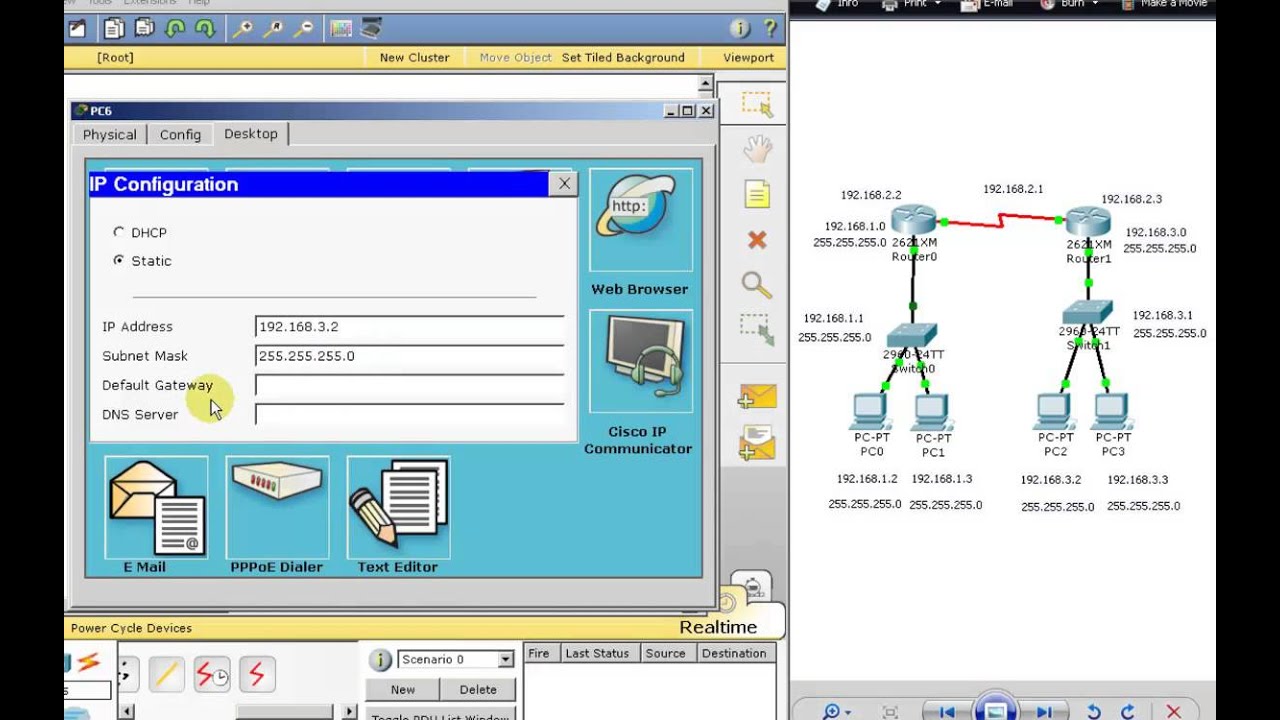1280x720 pixels.
Task: Click the Add Simple PDU envelope icon
Action: tap(757, 397)
